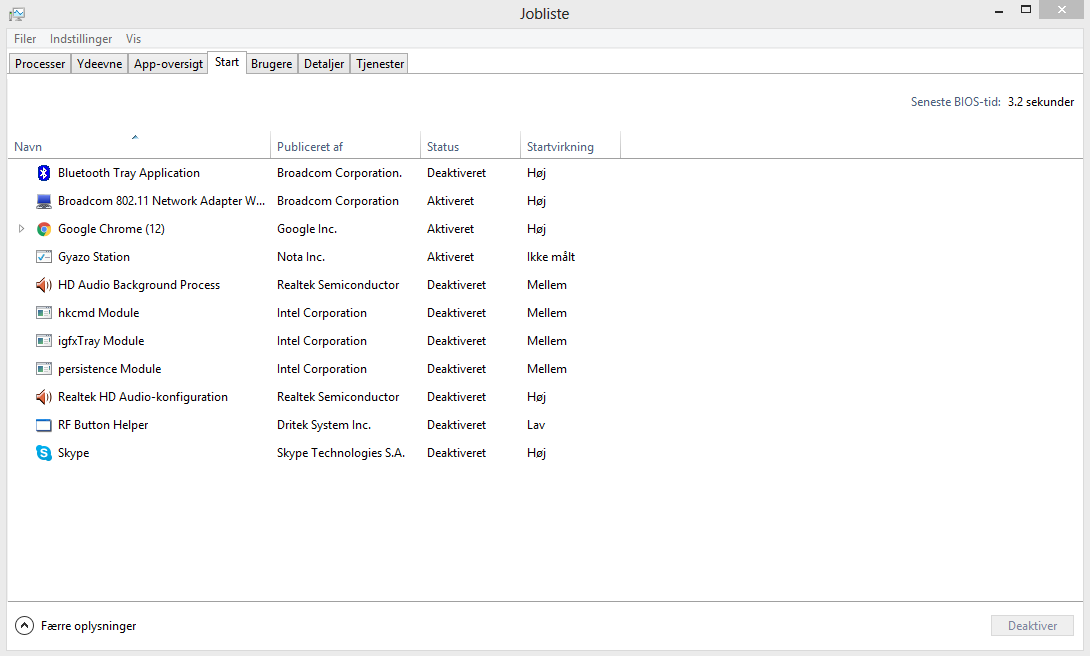
Task: Sort by the Status column header
Action: tap(471, 145)
